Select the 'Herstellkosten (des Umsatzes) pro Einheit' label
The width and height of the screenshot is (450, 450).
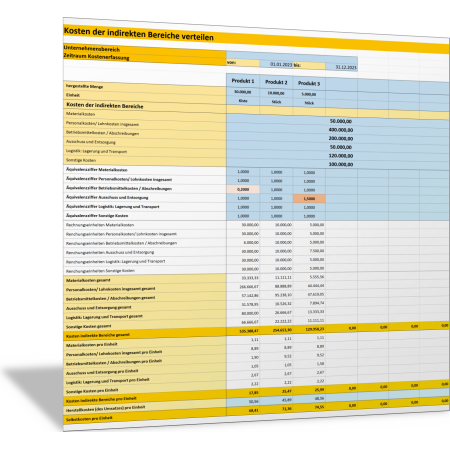pyautogui.click(x=106, y=409)
